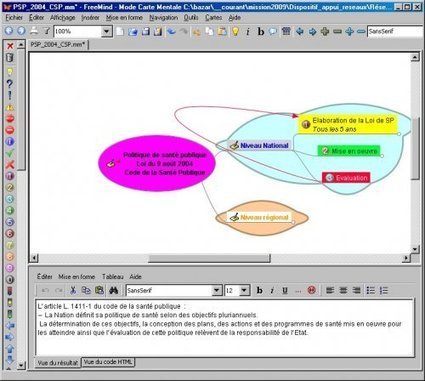Click the light bulb idea icon in top toolbar

coord(235,31)
